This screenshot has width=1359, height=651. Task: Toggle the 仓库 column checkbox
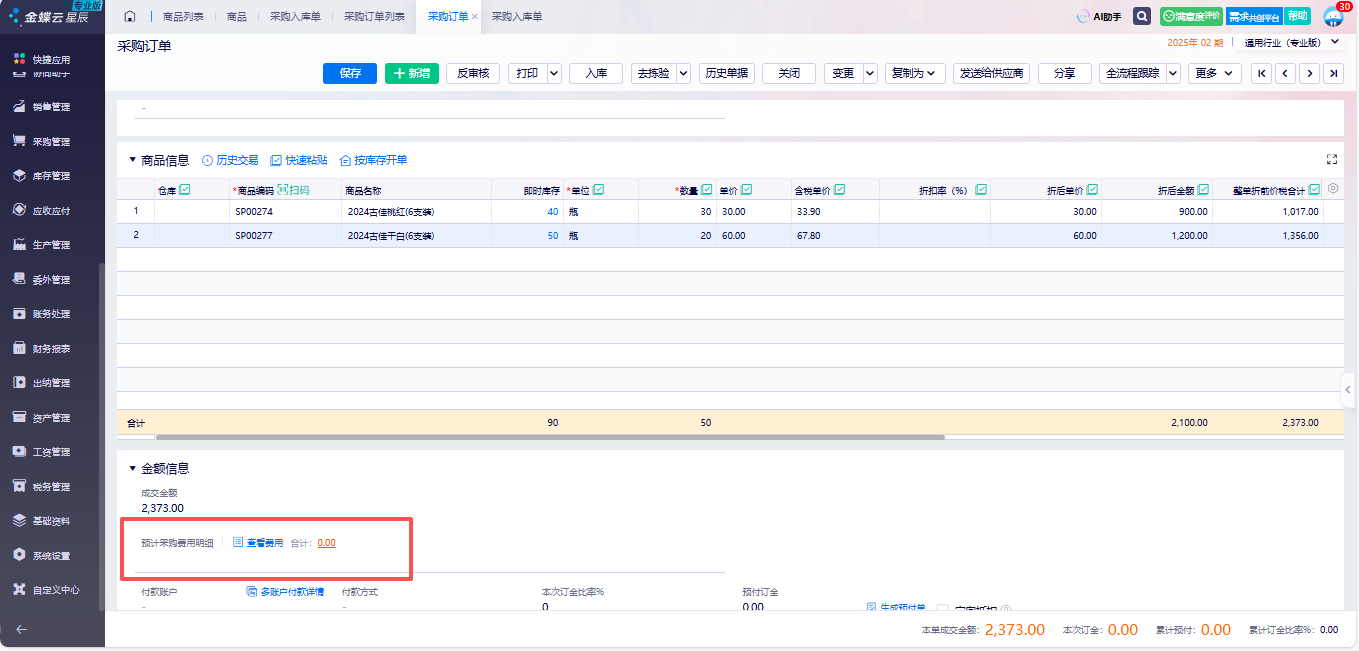184,190
